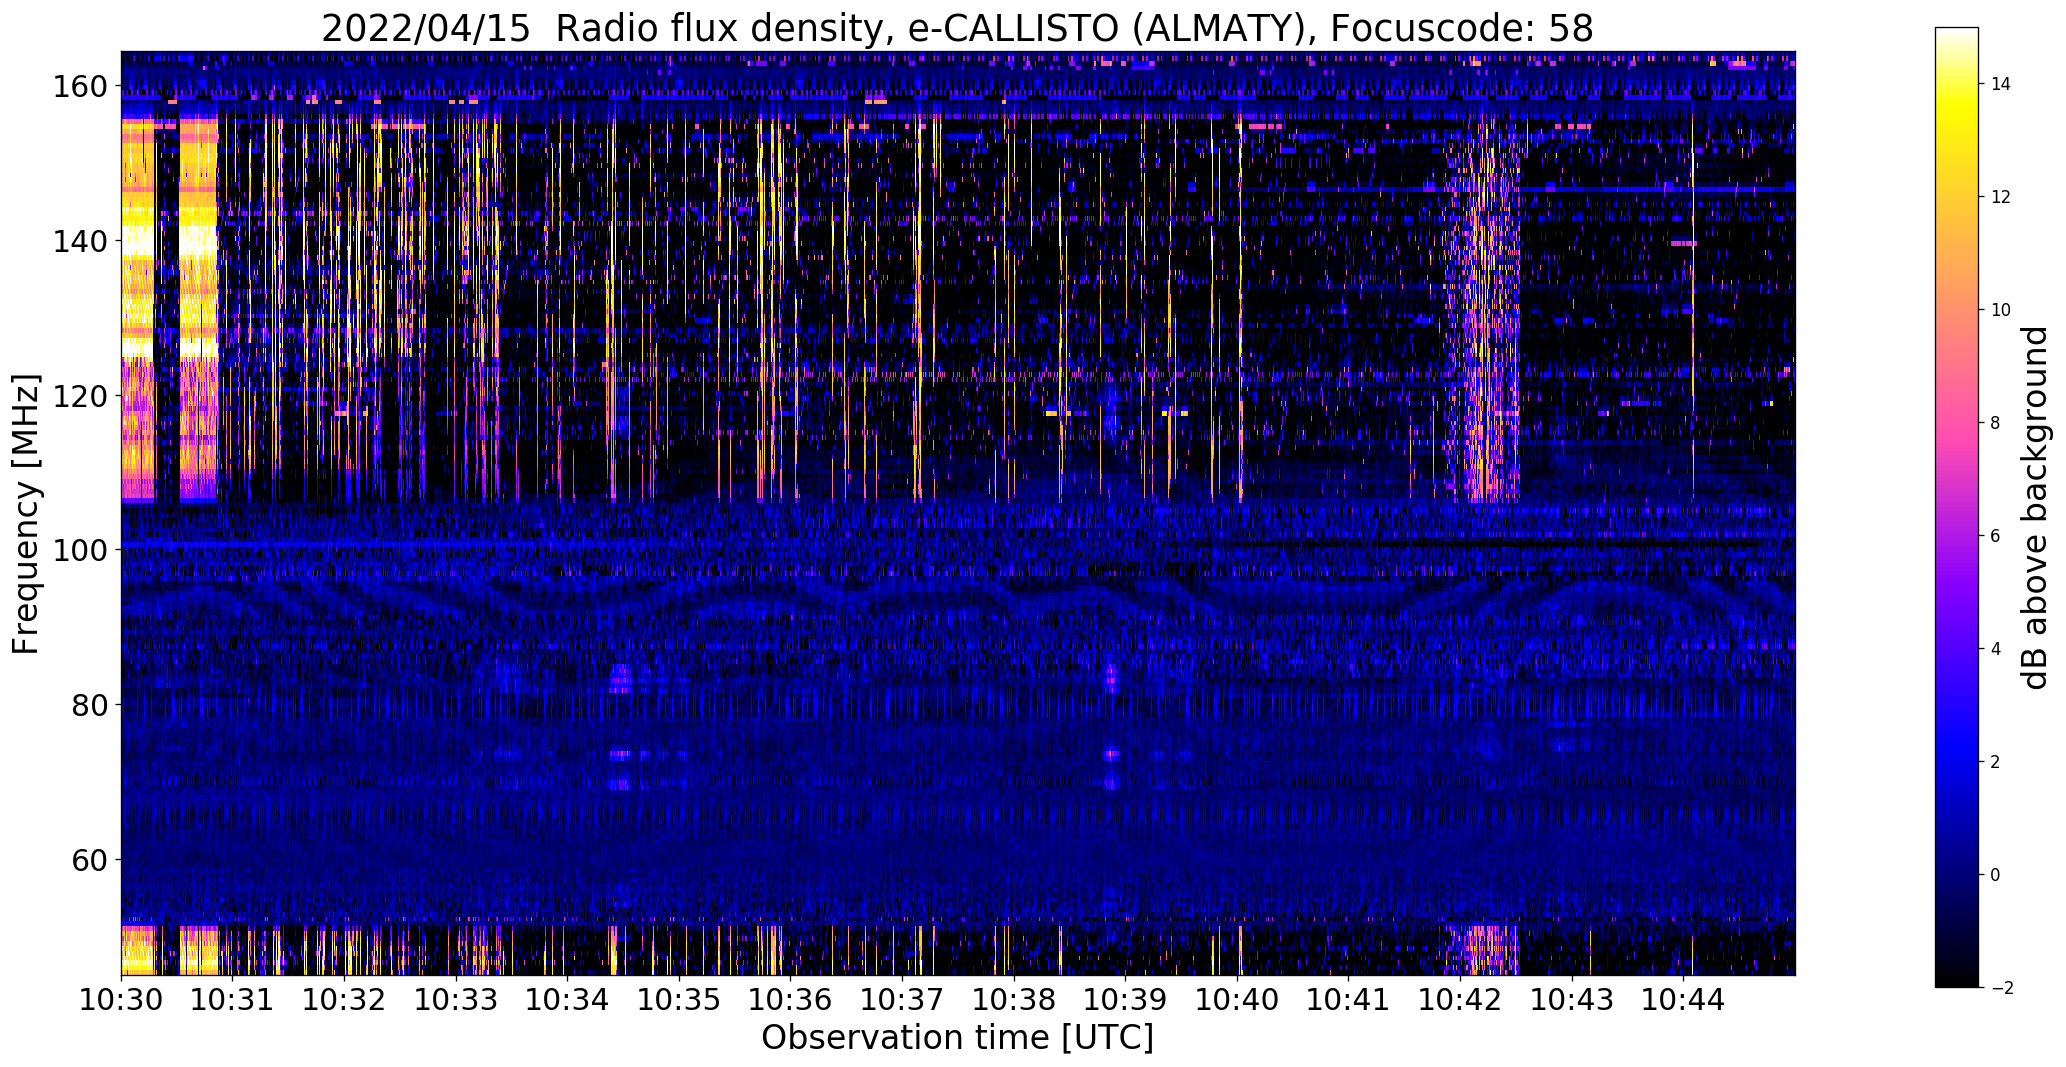Click the bright burst starting at 10:30 near 140 MHz
Viewport: 2066px width, 1067px height.
point(139,240)
